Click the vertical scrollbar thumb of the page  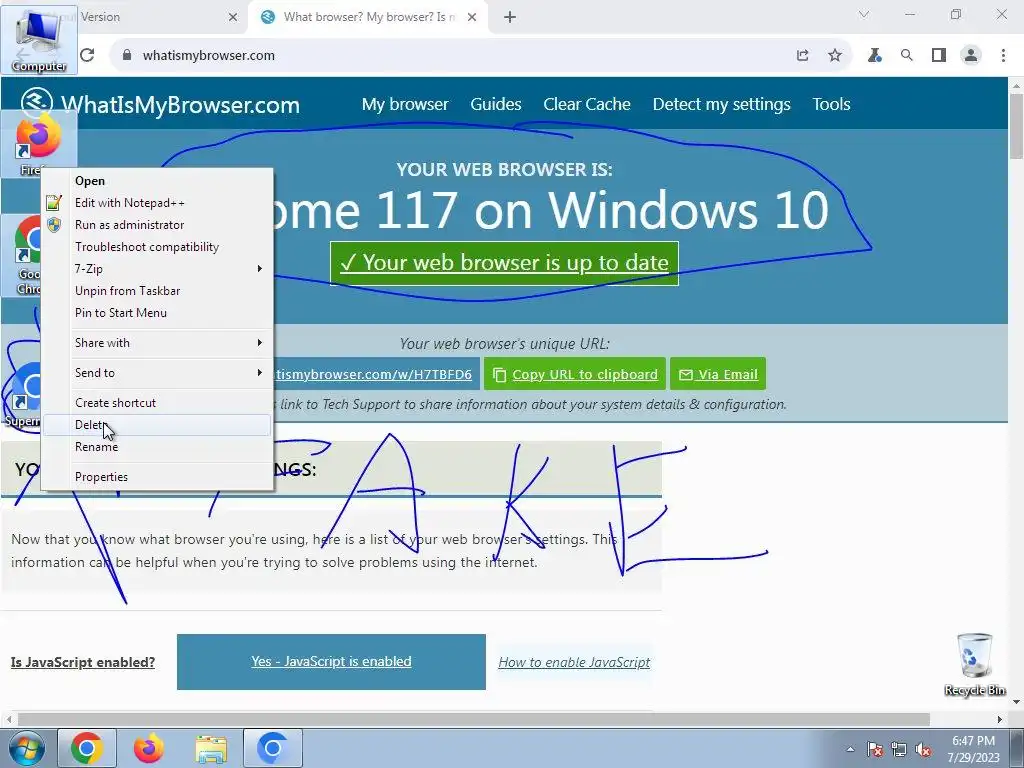[x=1016, y=126]
